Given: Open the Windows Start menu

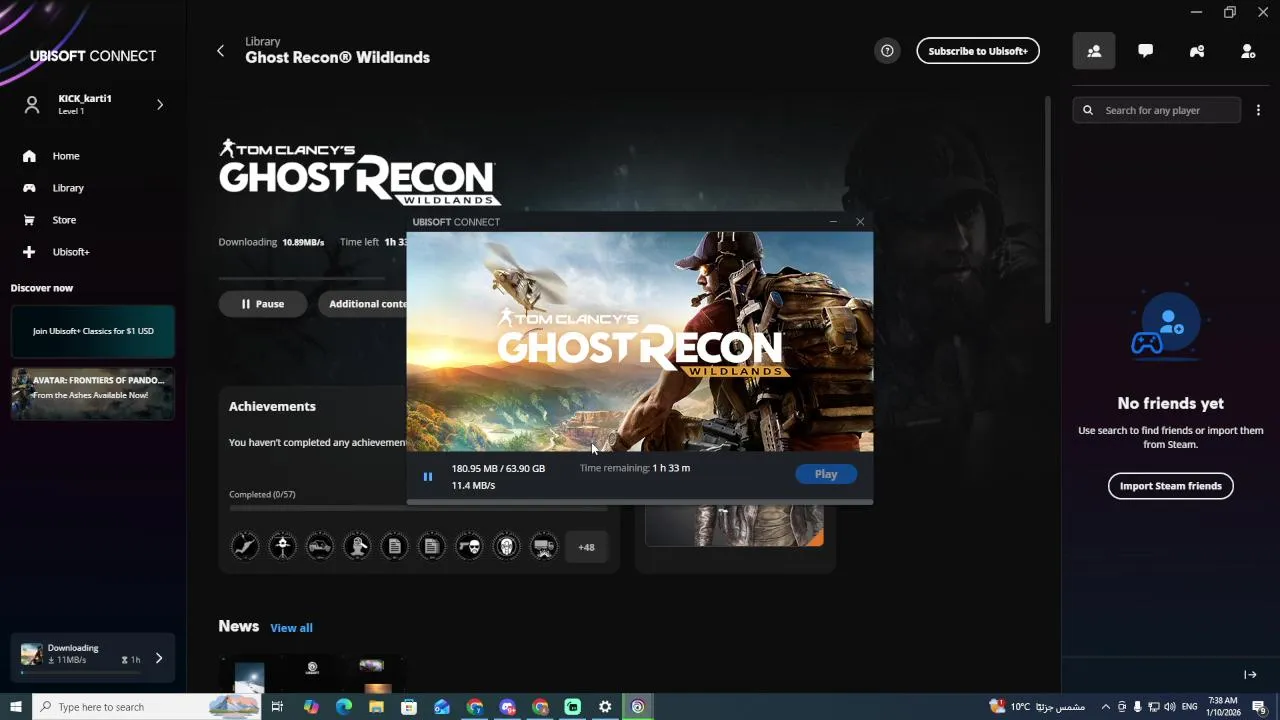Looking at the screenshot, I should coord(15,707).
